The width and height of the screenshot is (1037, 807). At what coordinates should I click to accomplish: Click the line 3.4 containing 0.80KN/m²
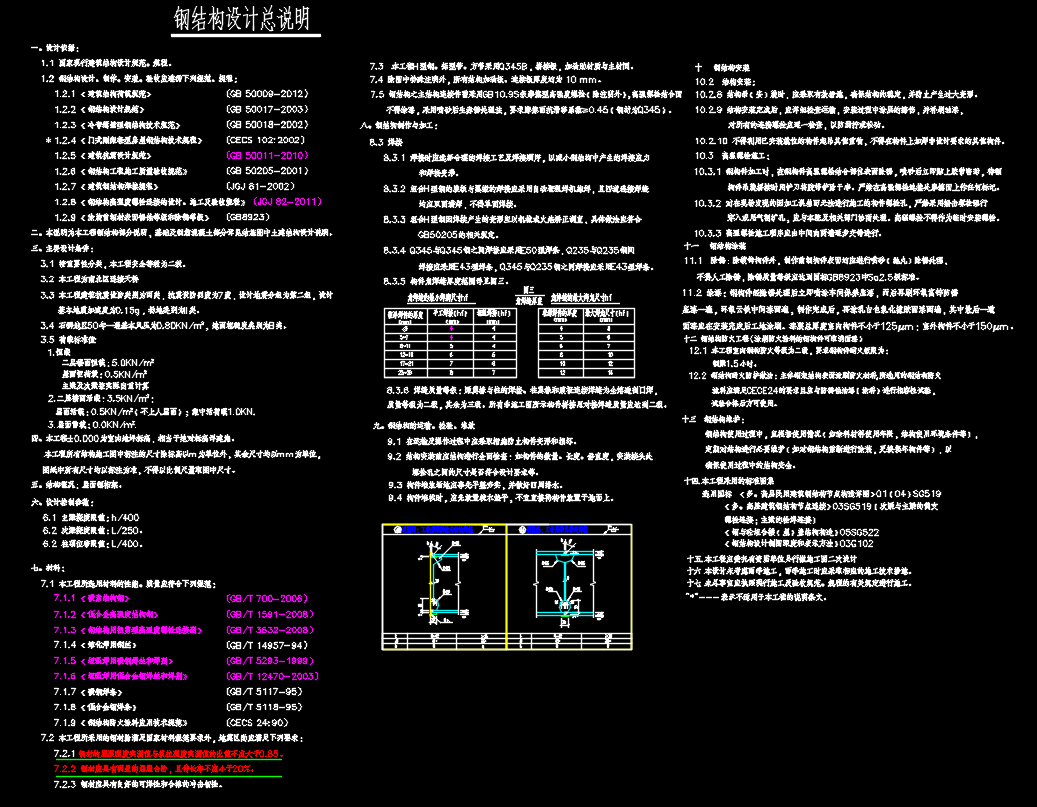point(164,325)
